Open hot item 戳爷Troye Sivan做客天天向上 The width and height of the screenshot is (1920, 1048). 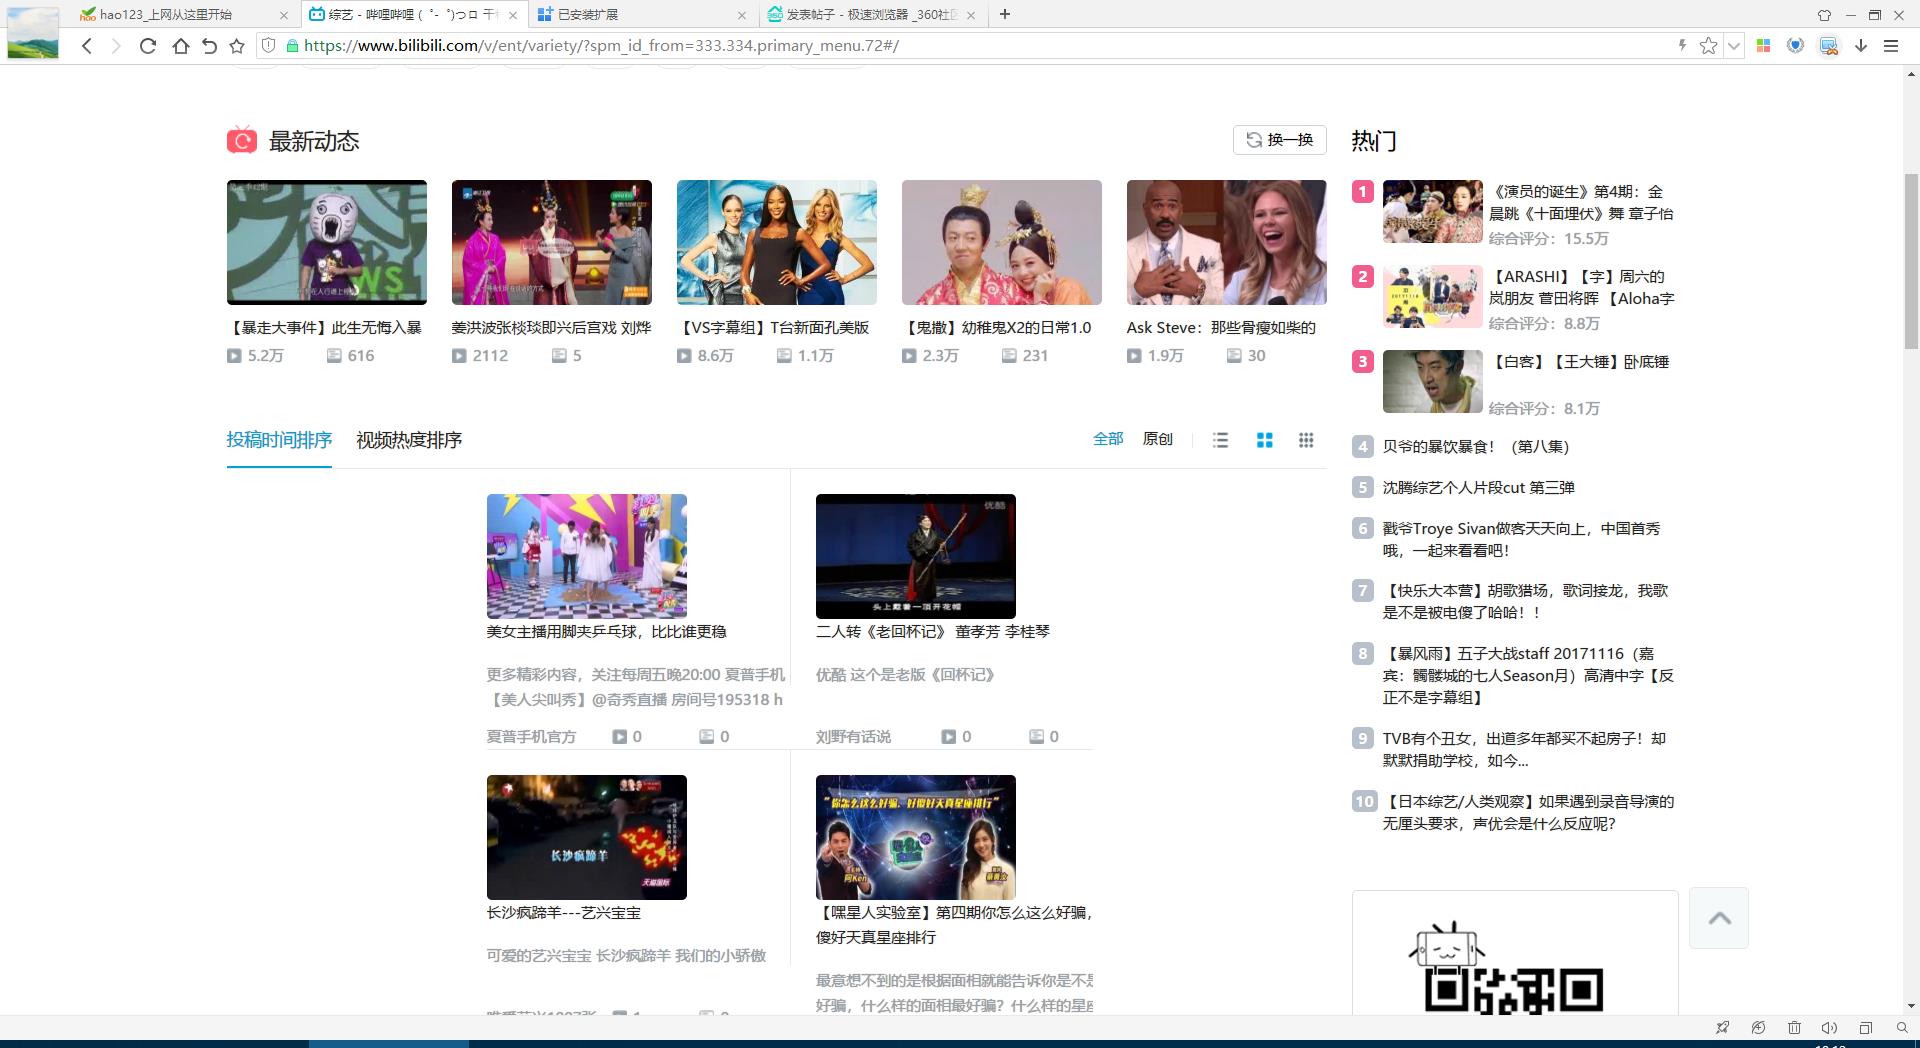coord(1521,539)
